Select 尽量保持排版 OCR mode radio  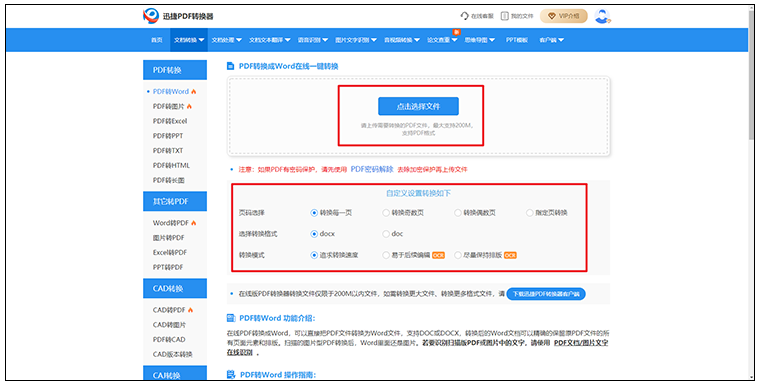tap(458, 255)
